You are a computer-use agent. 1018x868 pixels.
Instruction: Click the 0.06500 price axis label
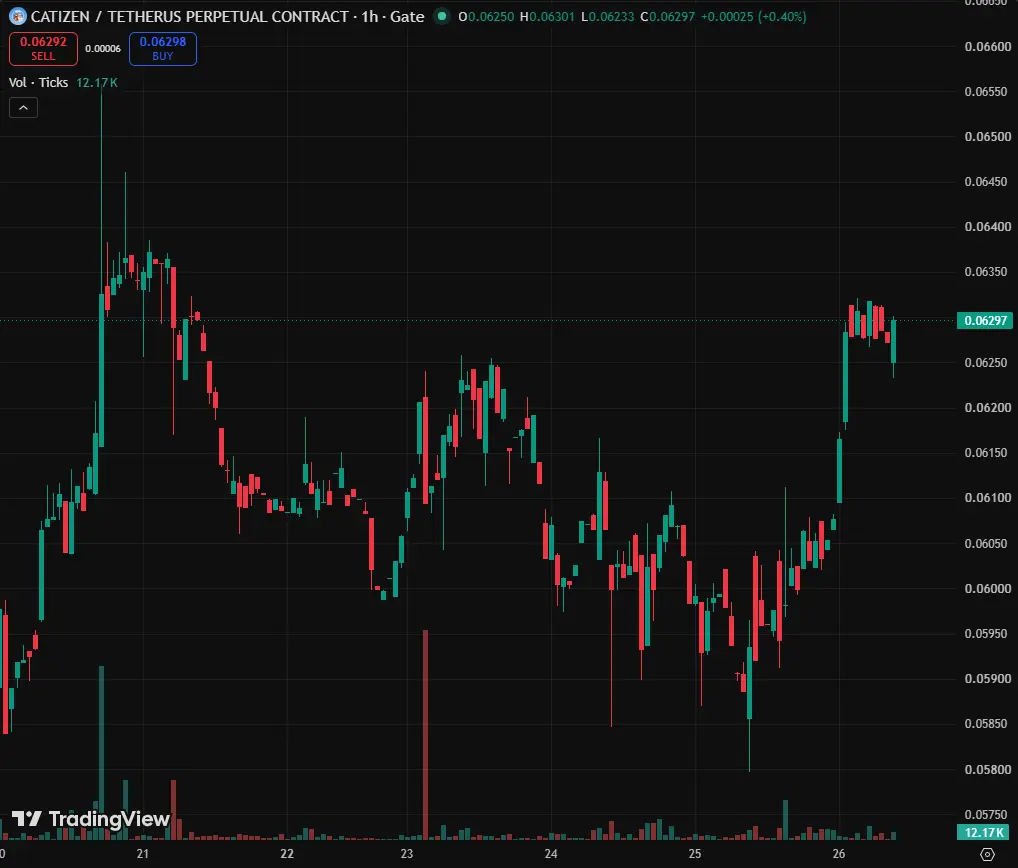[987, 136]
